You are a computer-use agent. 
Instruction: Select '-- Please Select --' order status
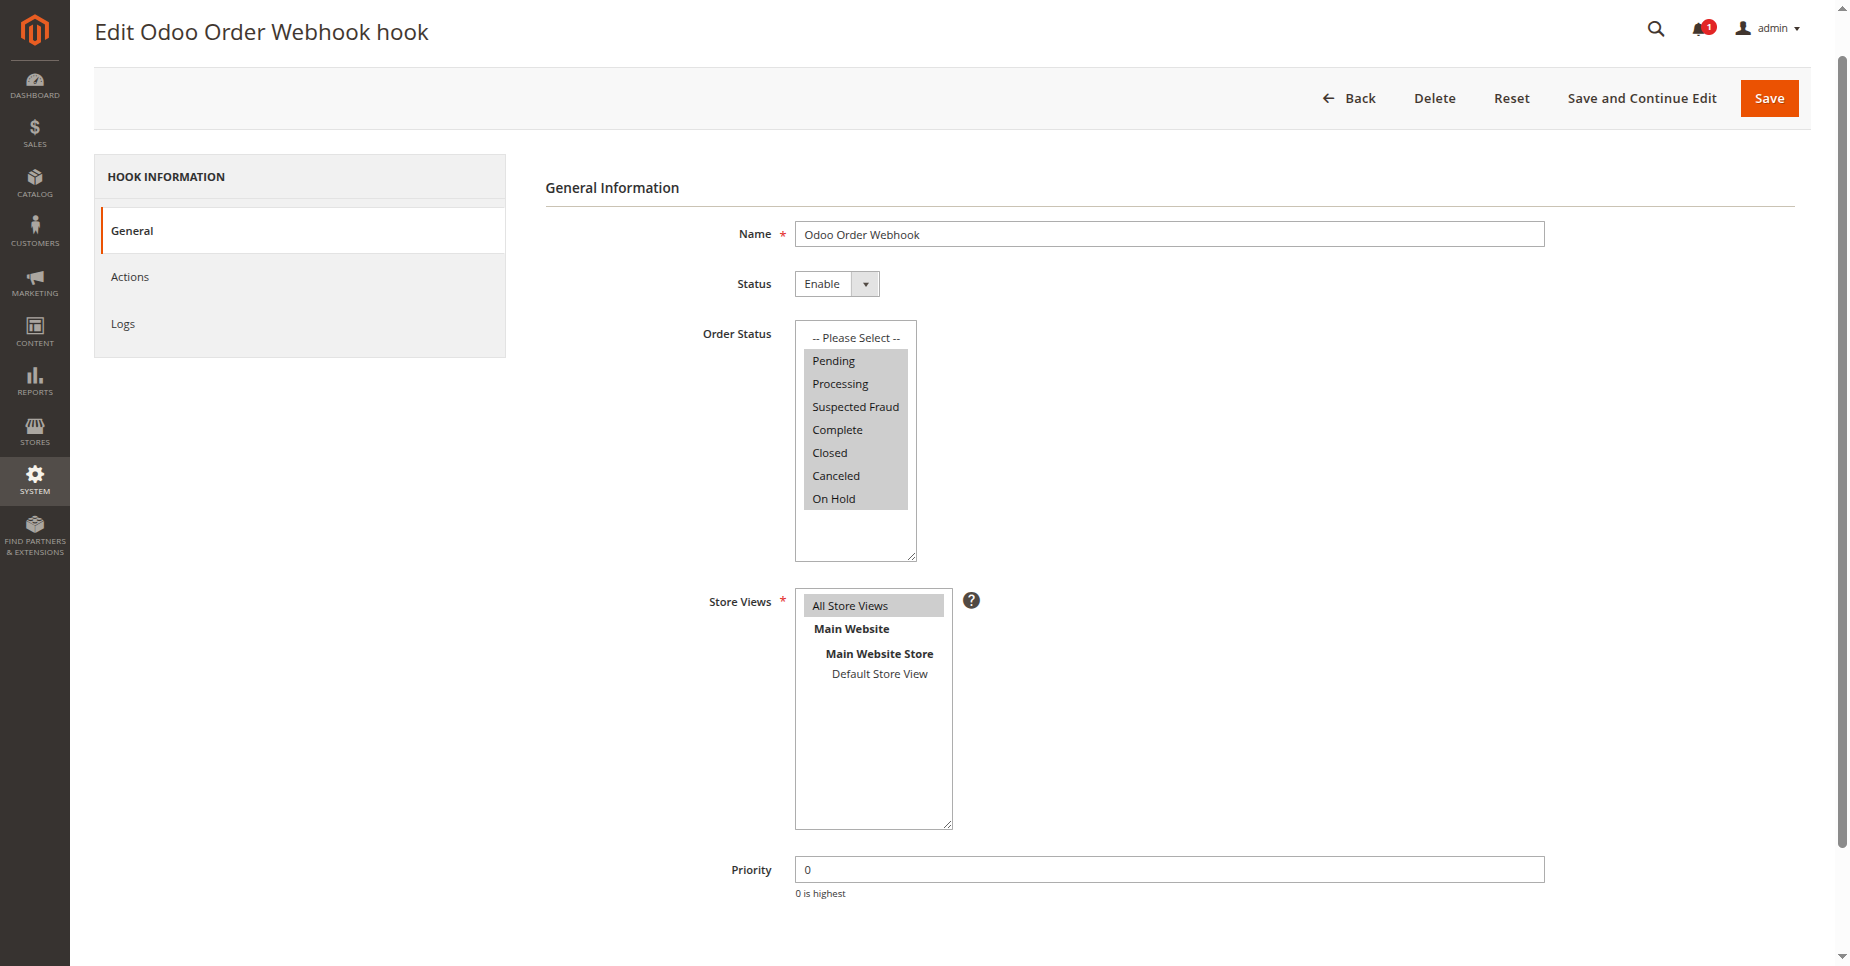[856, 338]
